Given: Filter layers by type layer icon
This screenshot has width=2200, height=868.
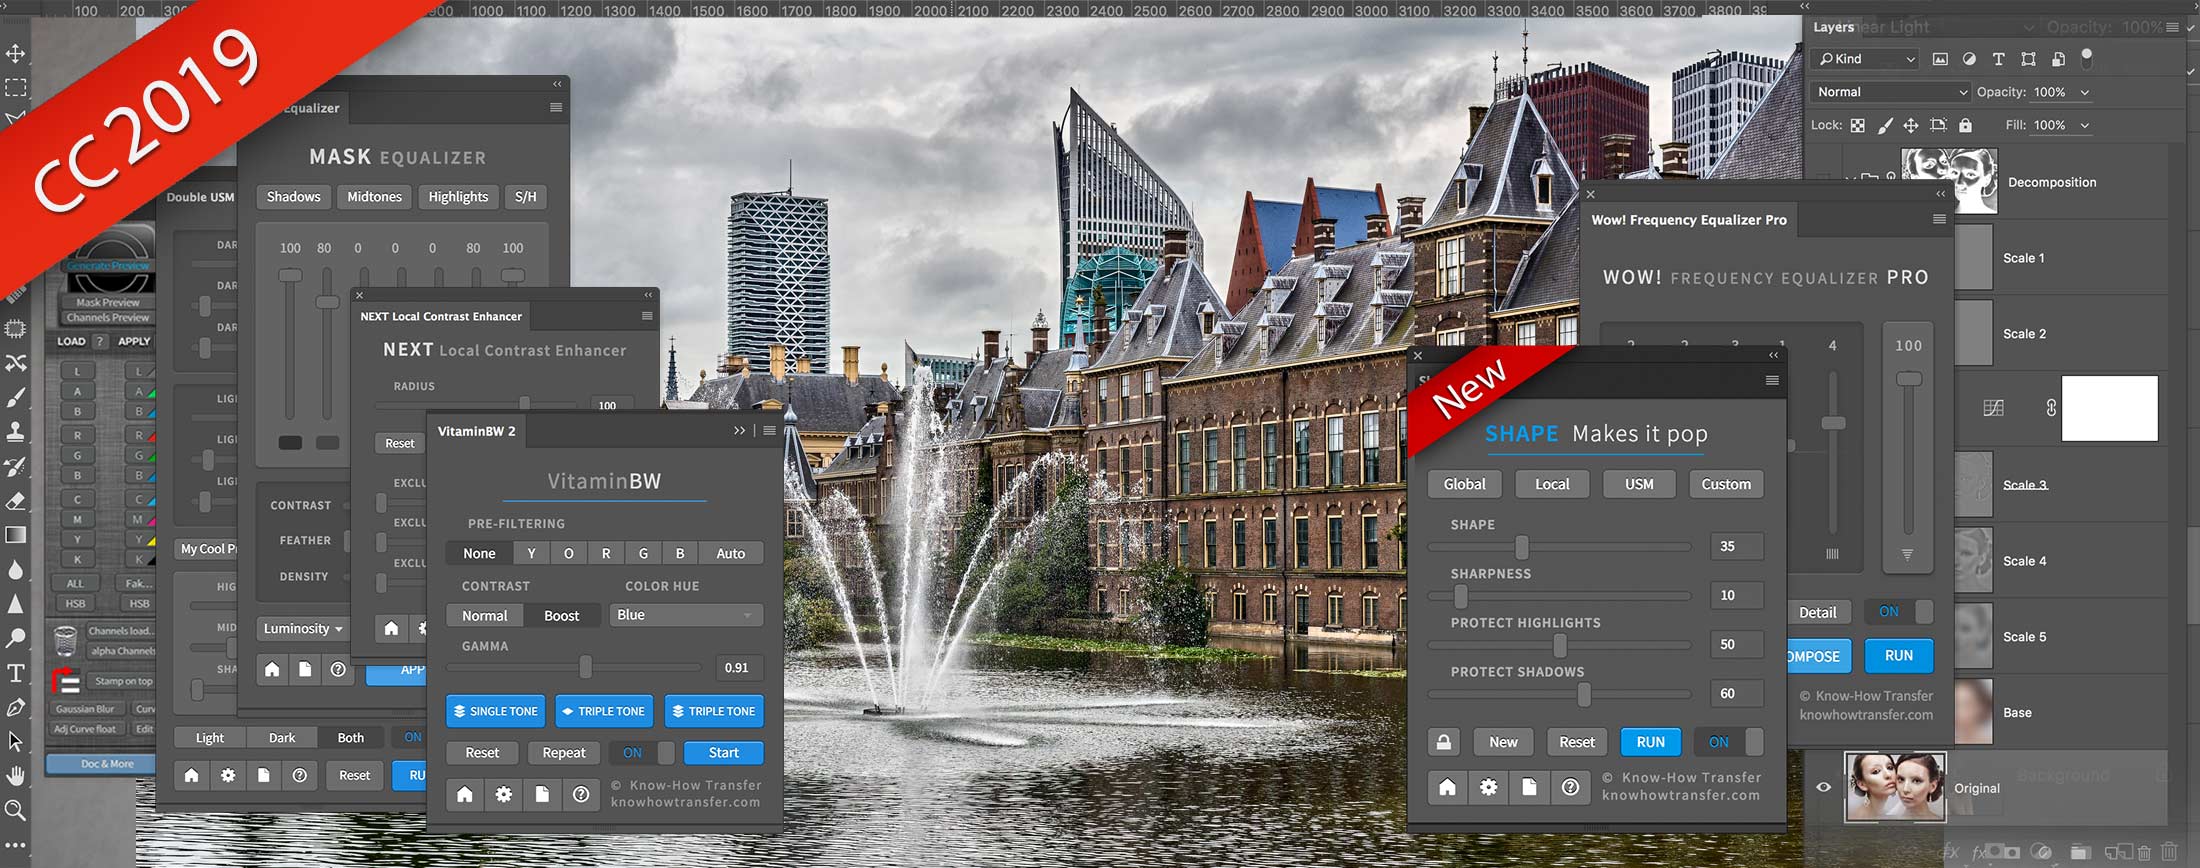Looking at the screenshot, I should [x=1998, y=59].
